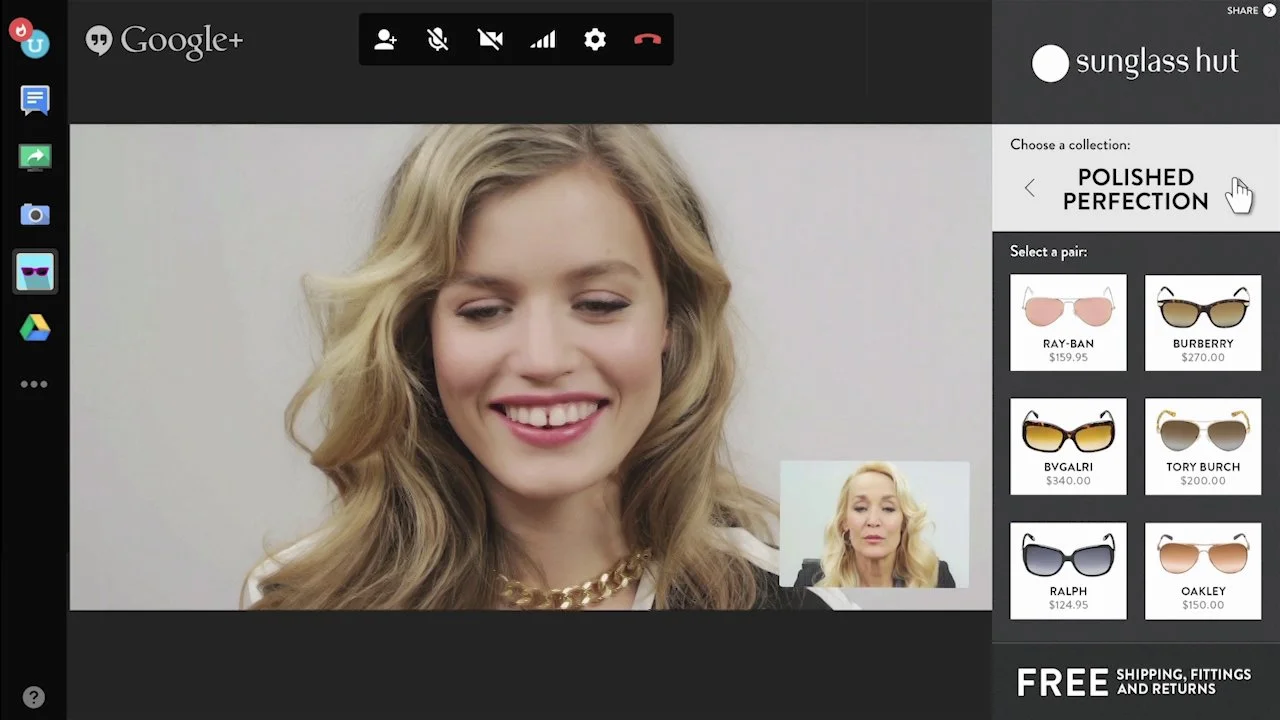The image size is (1280, 720).
Task: Toggle the camera off button
Action: click(490, 40)
